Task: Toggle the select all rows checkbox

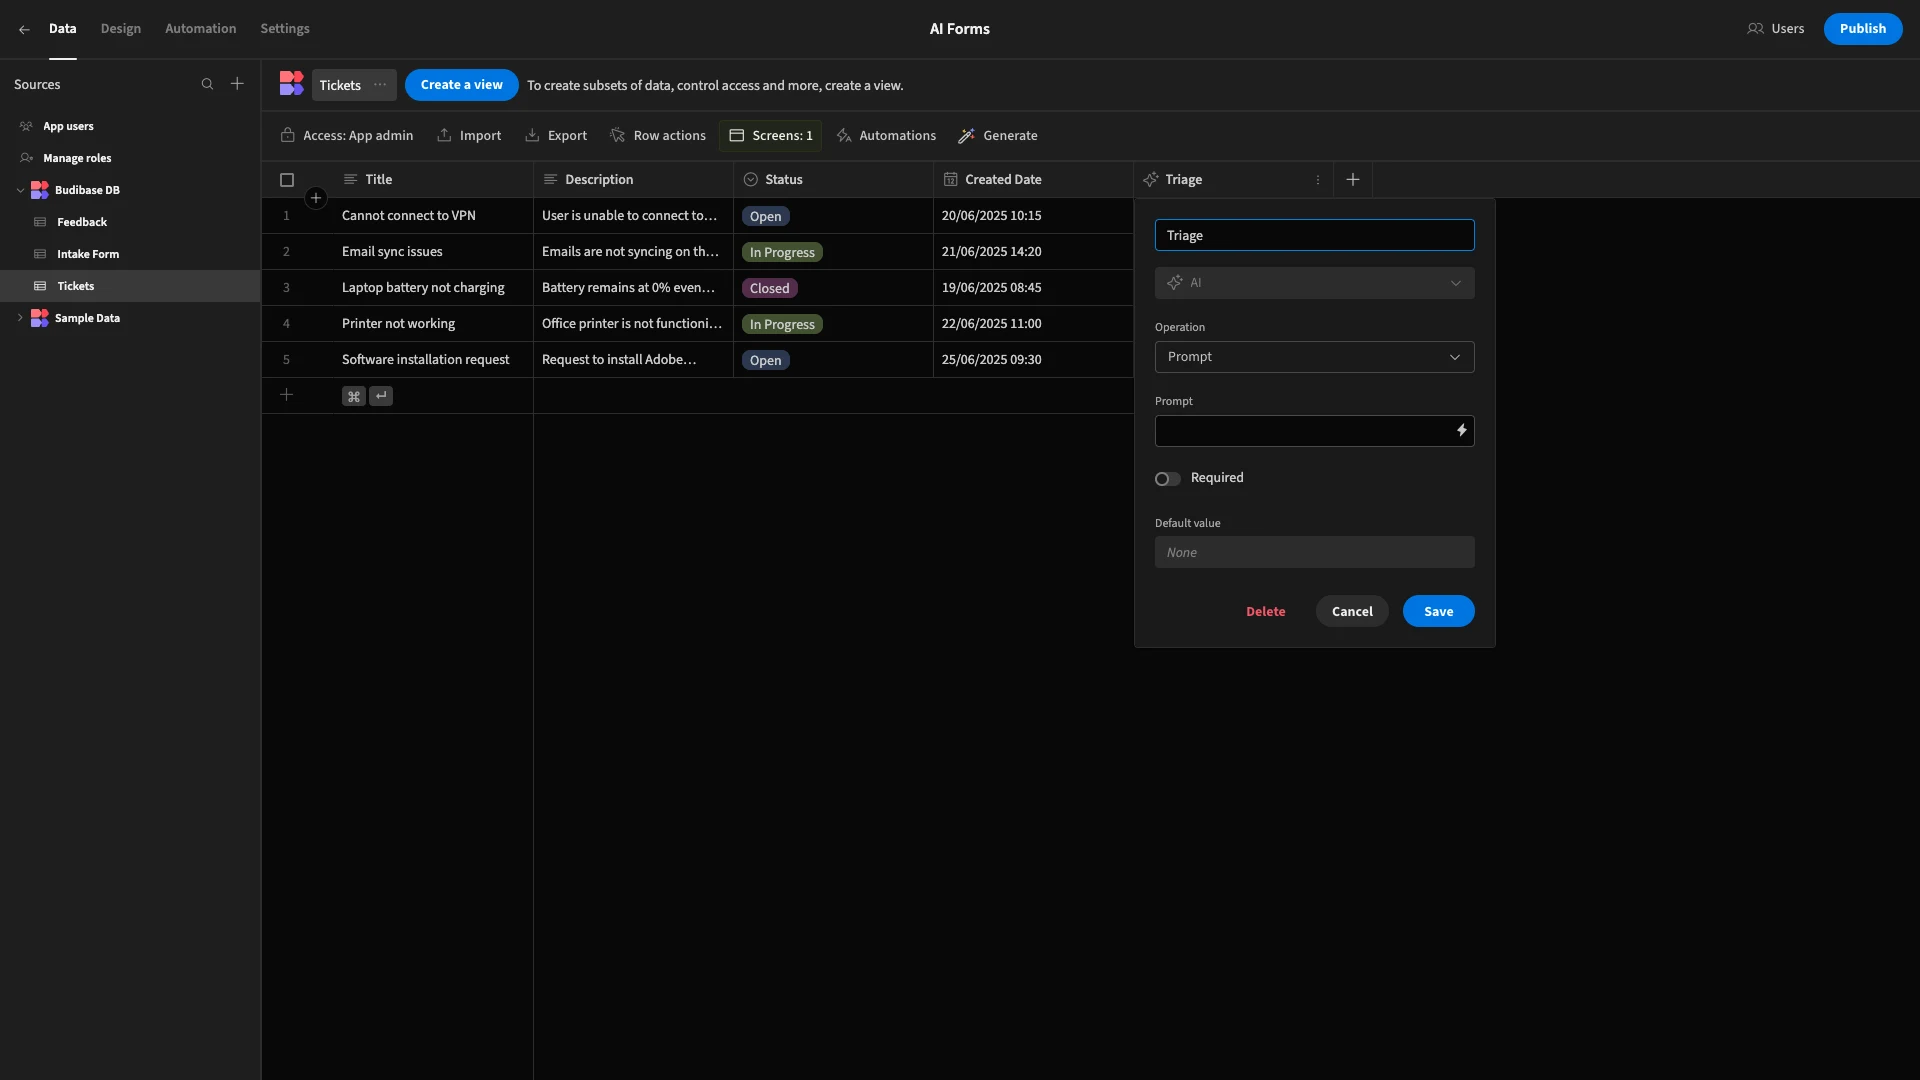Action: coord(287,180)
